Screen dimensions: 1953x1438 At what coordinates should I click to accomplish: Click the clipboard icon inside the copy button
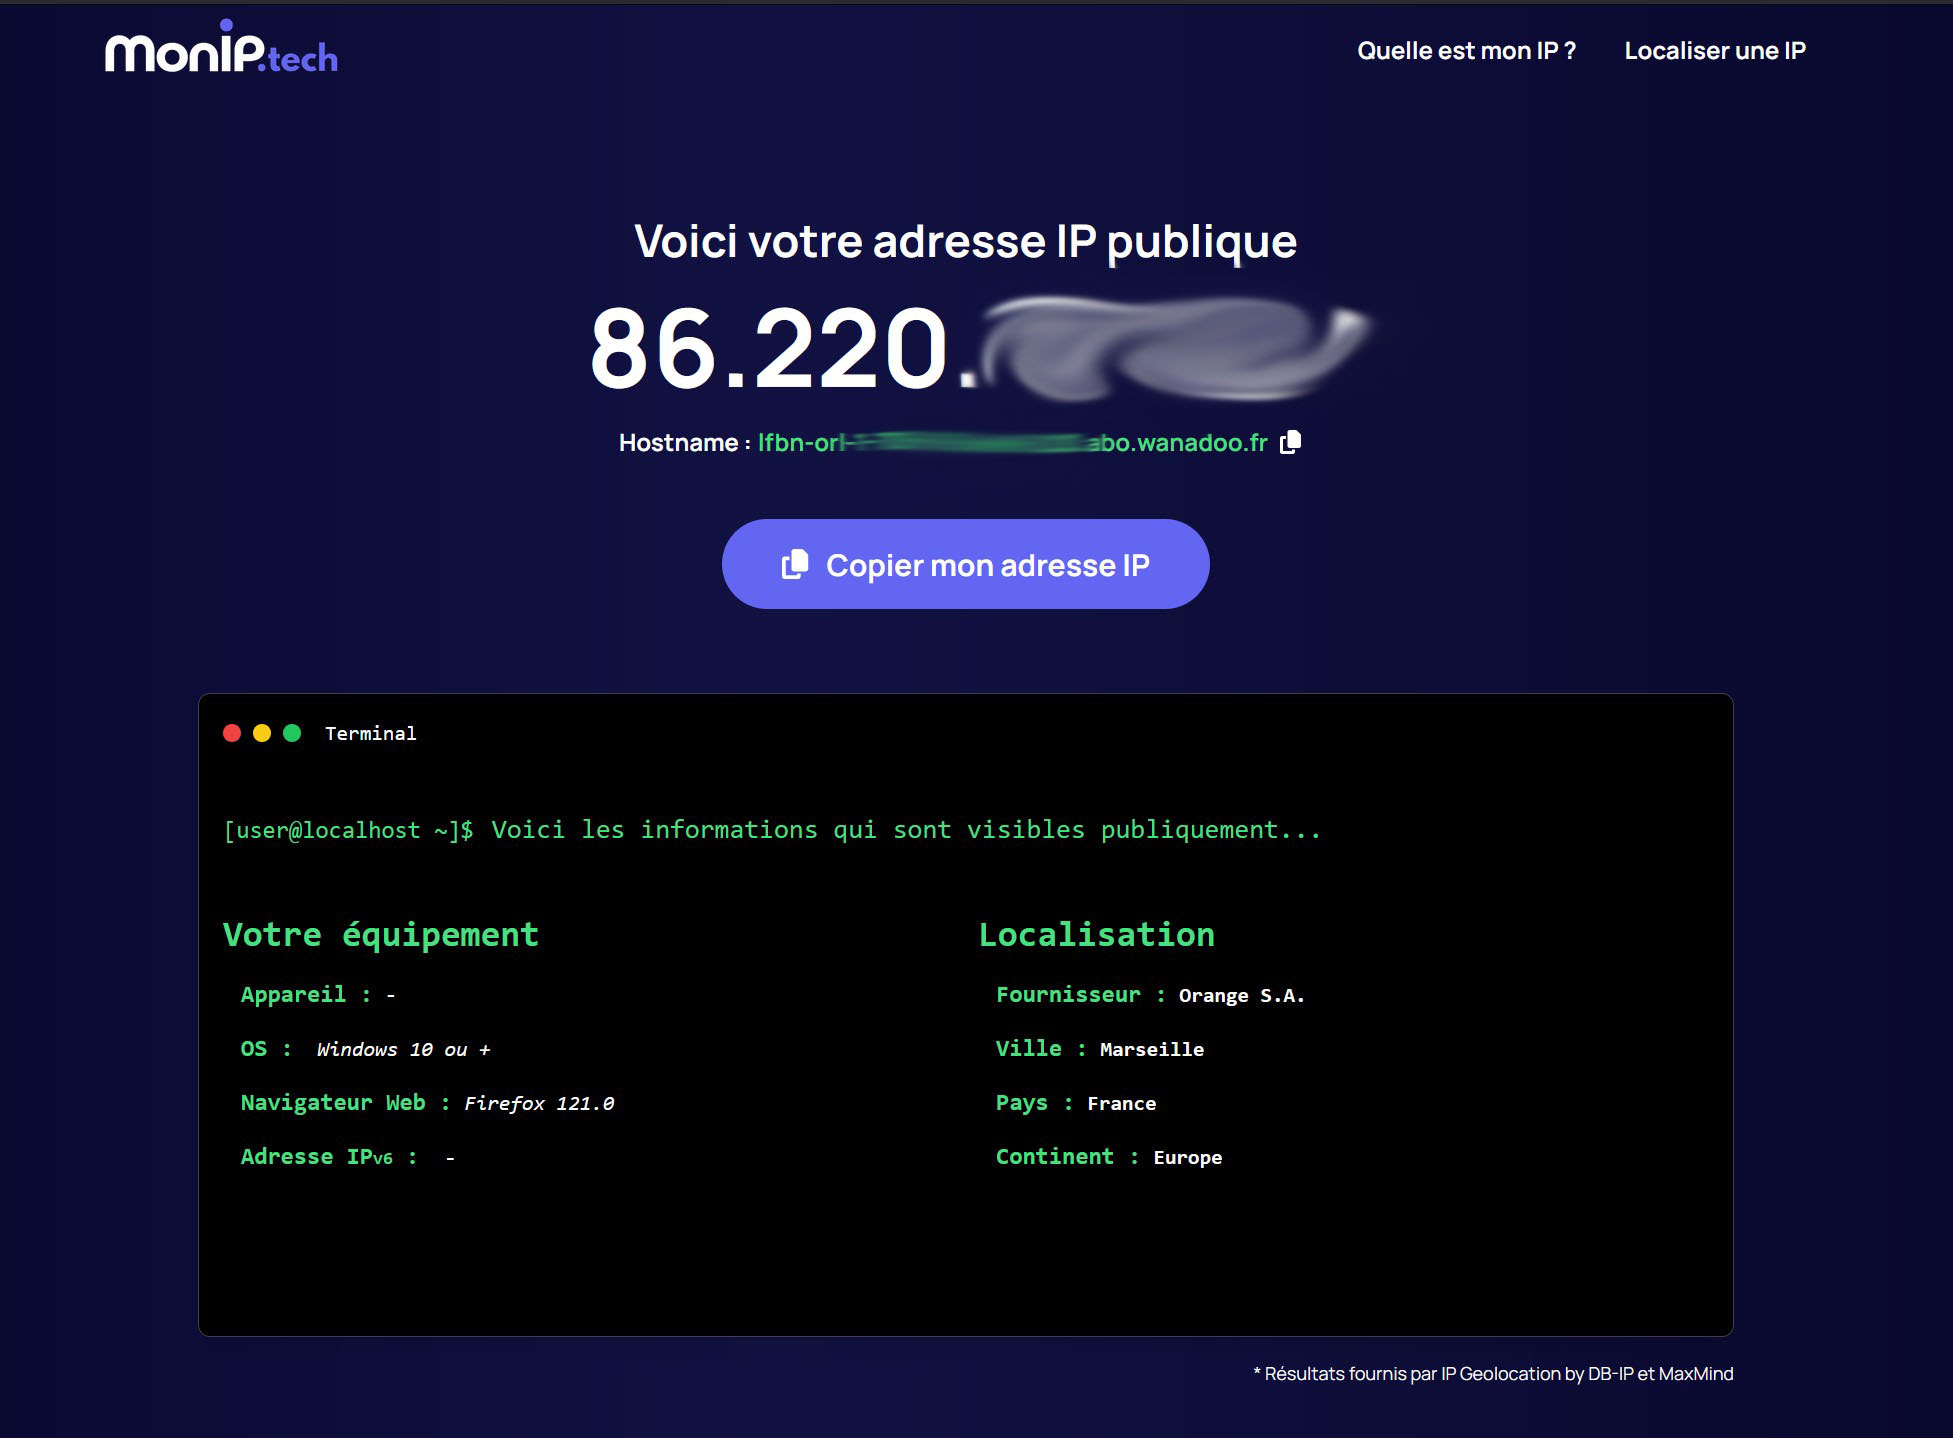click(x=795, y=564)
